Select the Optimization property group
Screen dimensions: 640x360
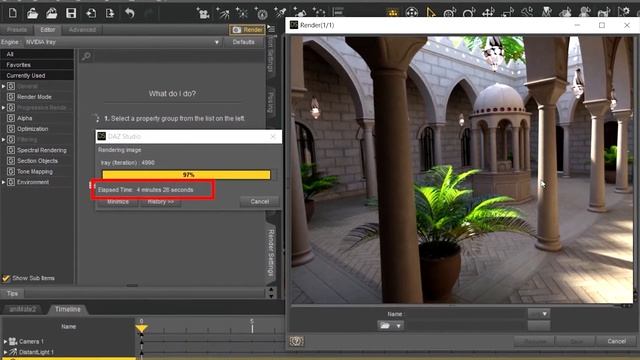pos(32,129)
